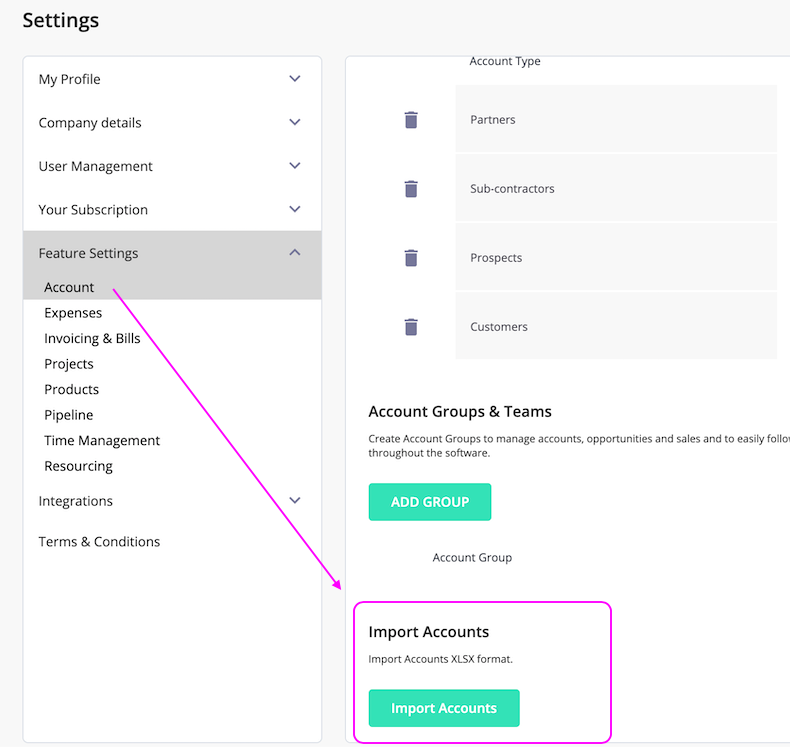Click trash icon beside Sub-contractors

tap(410, 189)
